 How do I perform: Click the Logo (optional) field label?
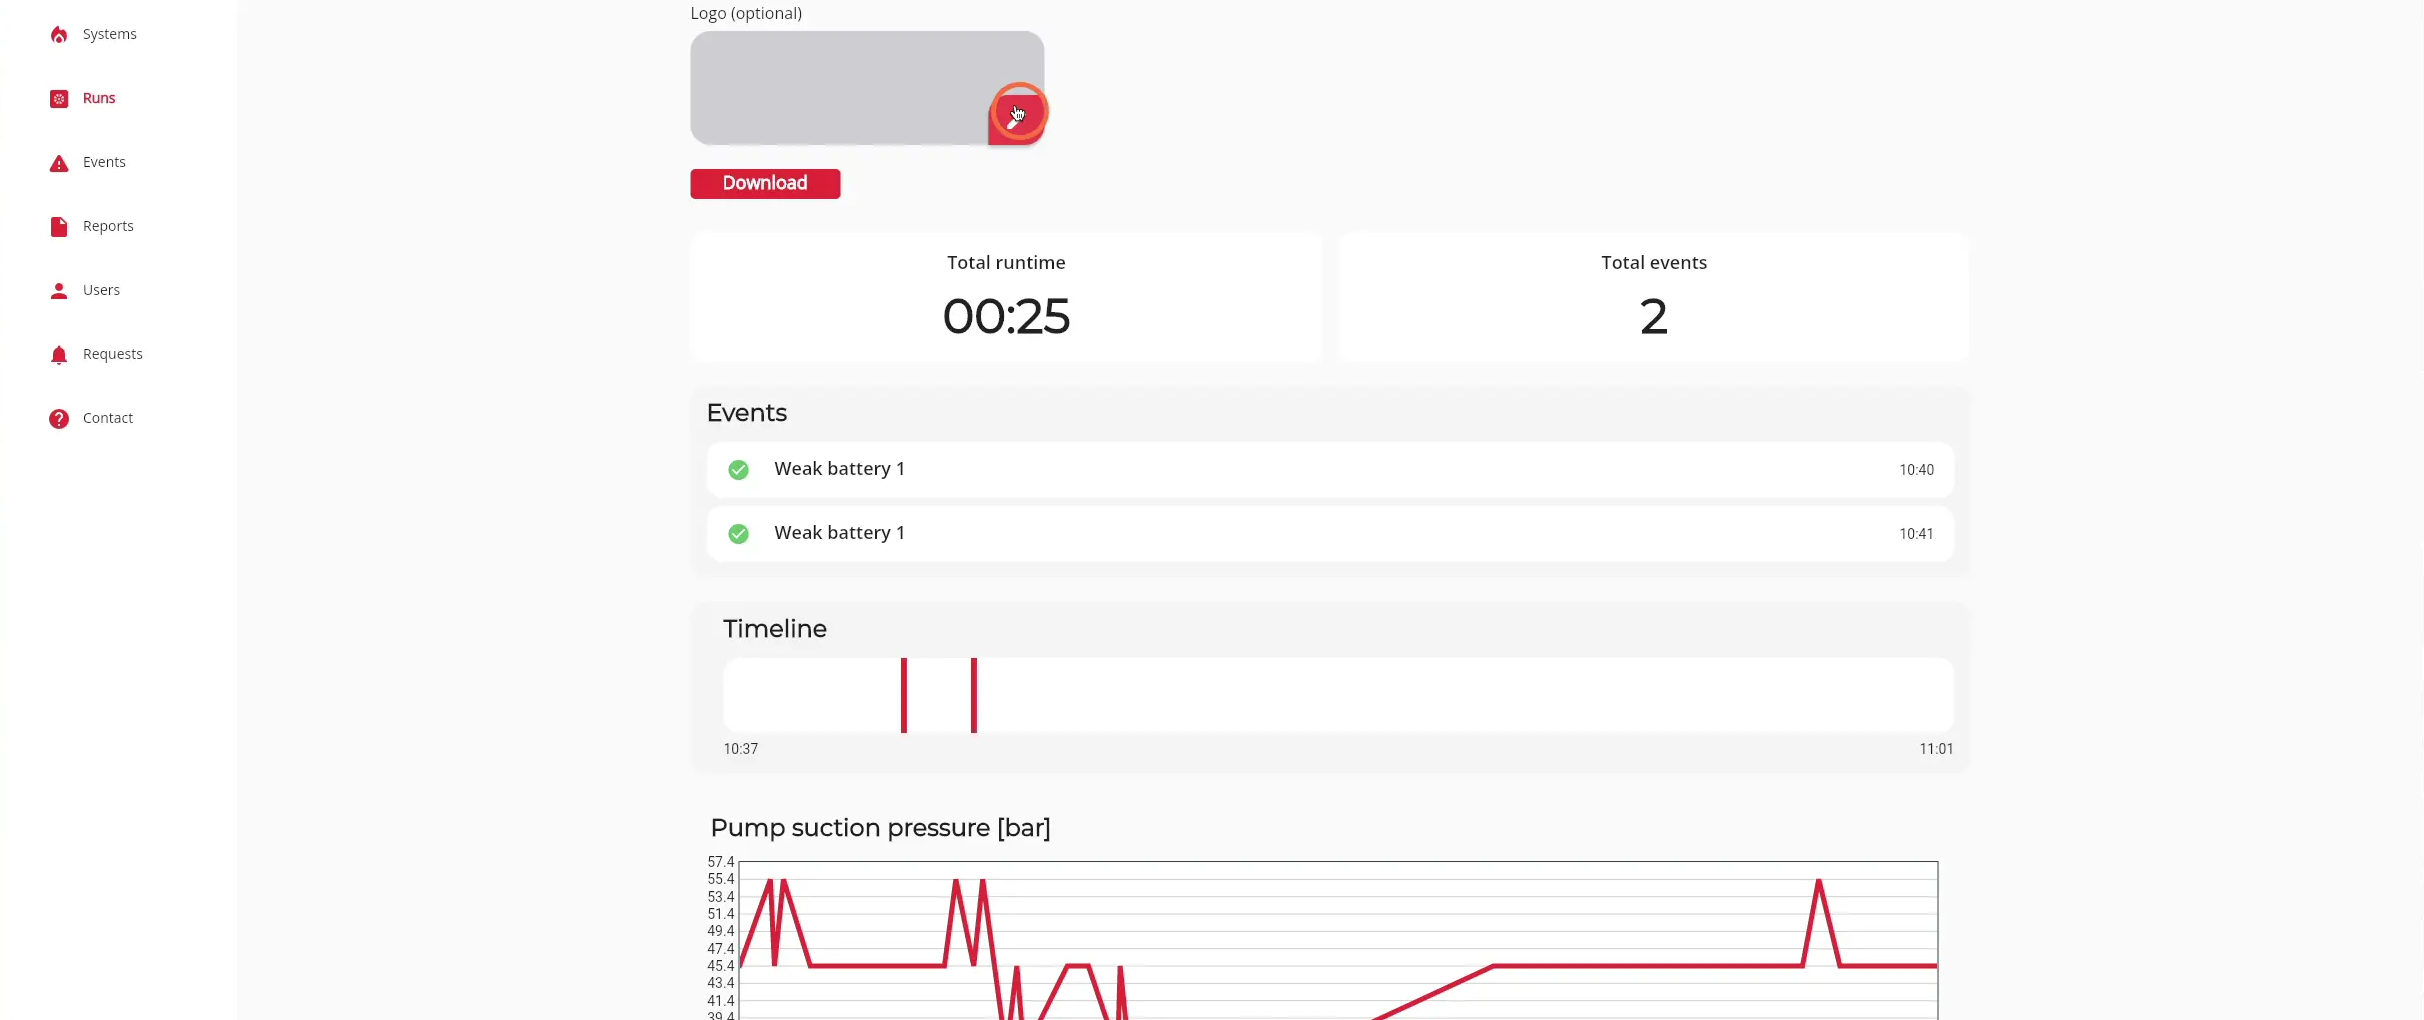(x=746, y=13)
